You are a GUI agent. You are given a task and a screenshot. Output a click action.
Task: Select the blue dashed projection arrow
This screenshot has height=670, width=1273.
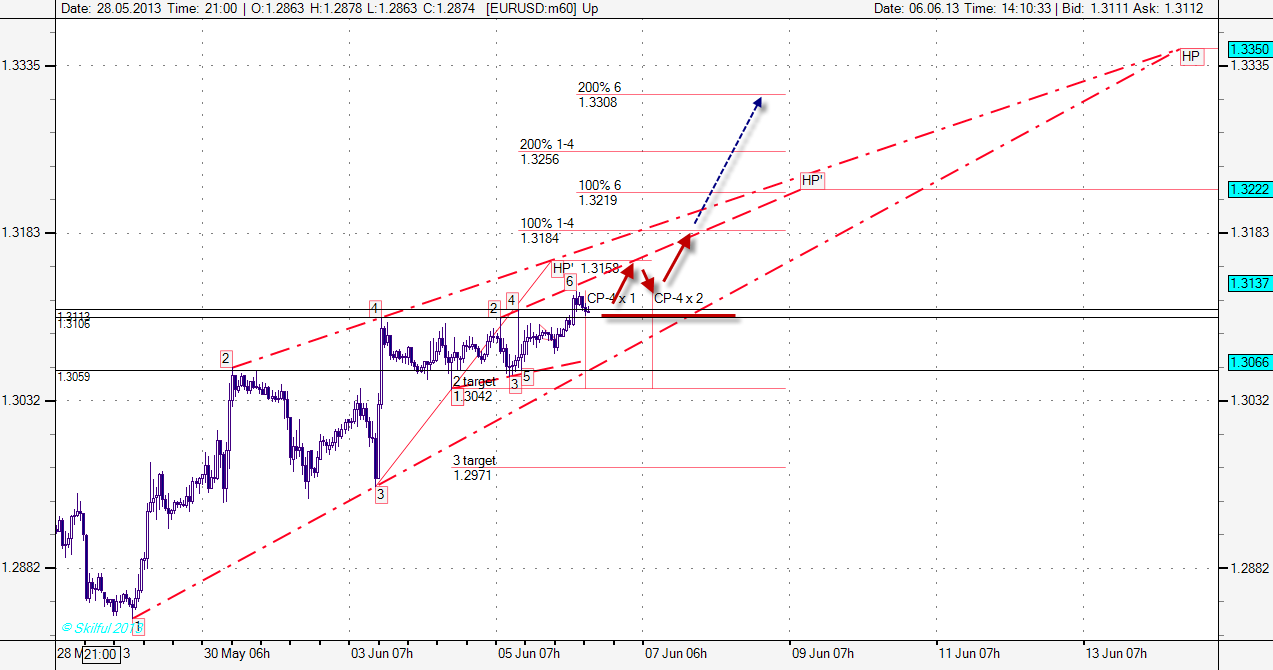[728, 160]
